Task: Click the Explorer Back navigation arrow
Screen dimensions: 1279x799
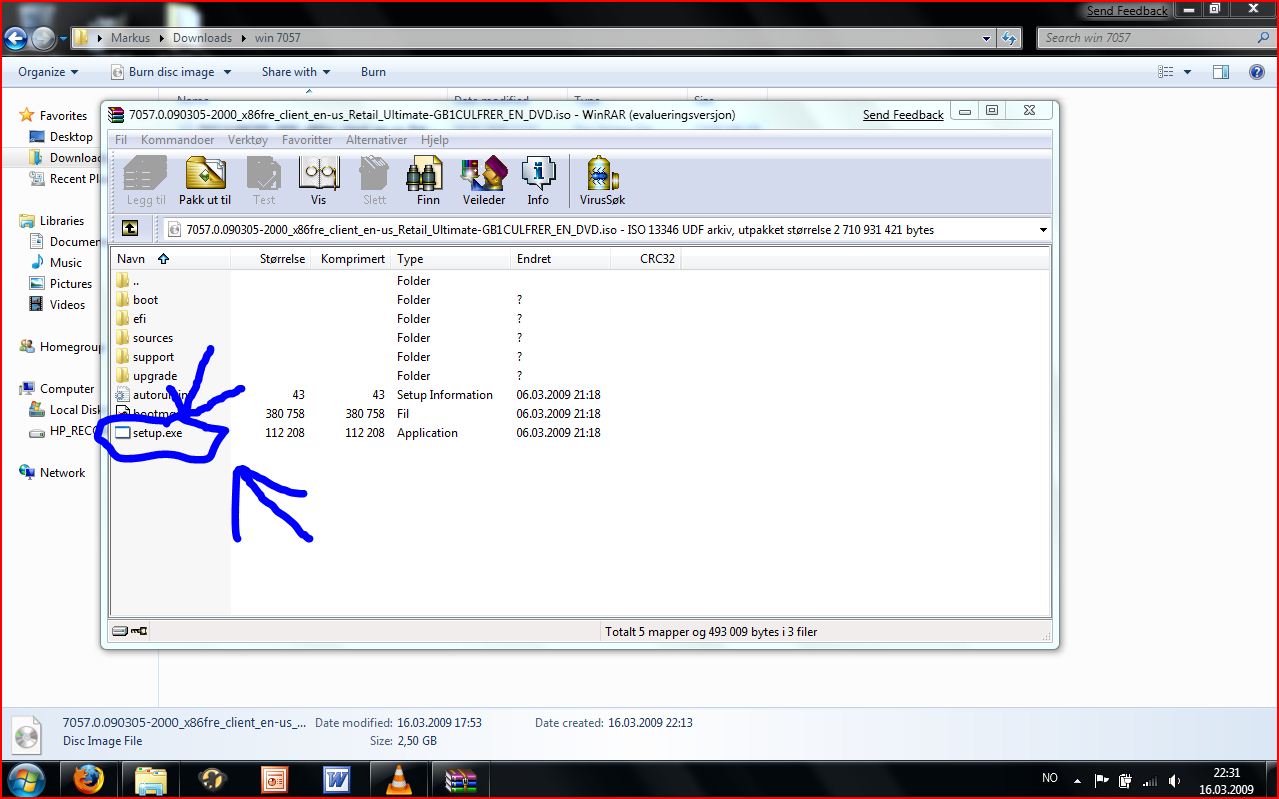Action: [16, 39]
